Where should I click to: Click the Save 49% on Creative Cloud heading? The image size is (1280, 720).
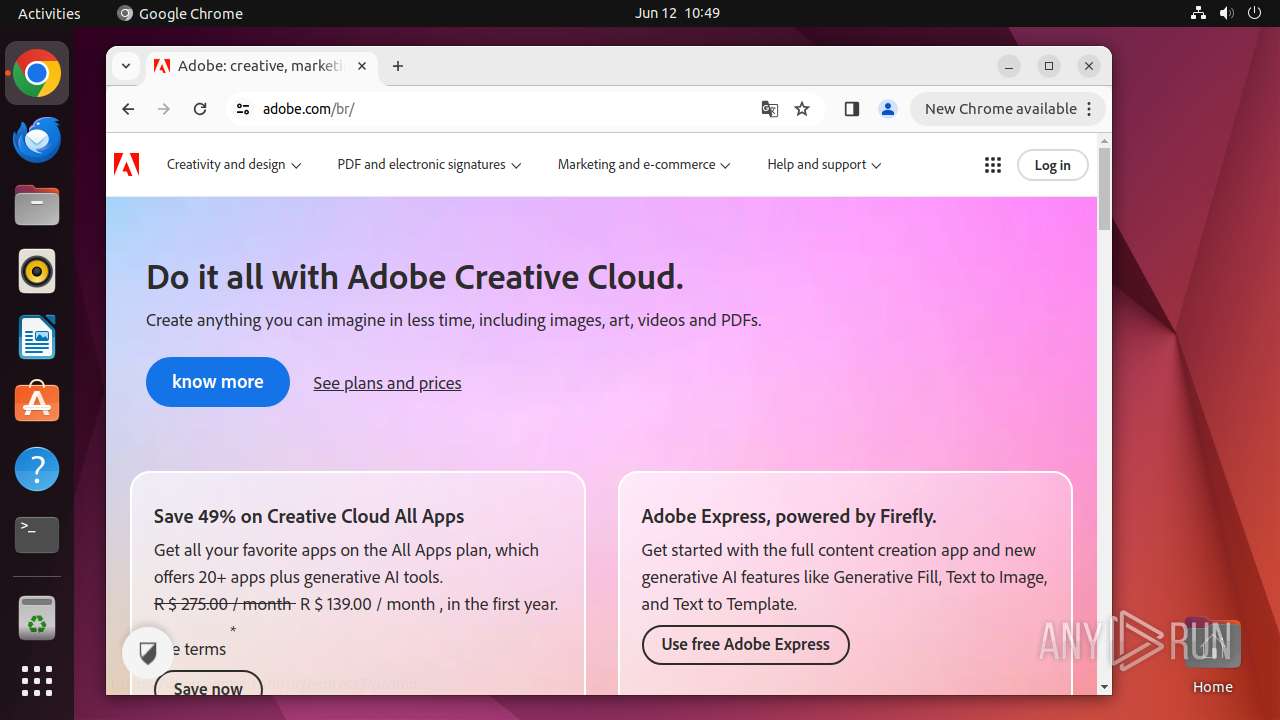coord(309,517)
